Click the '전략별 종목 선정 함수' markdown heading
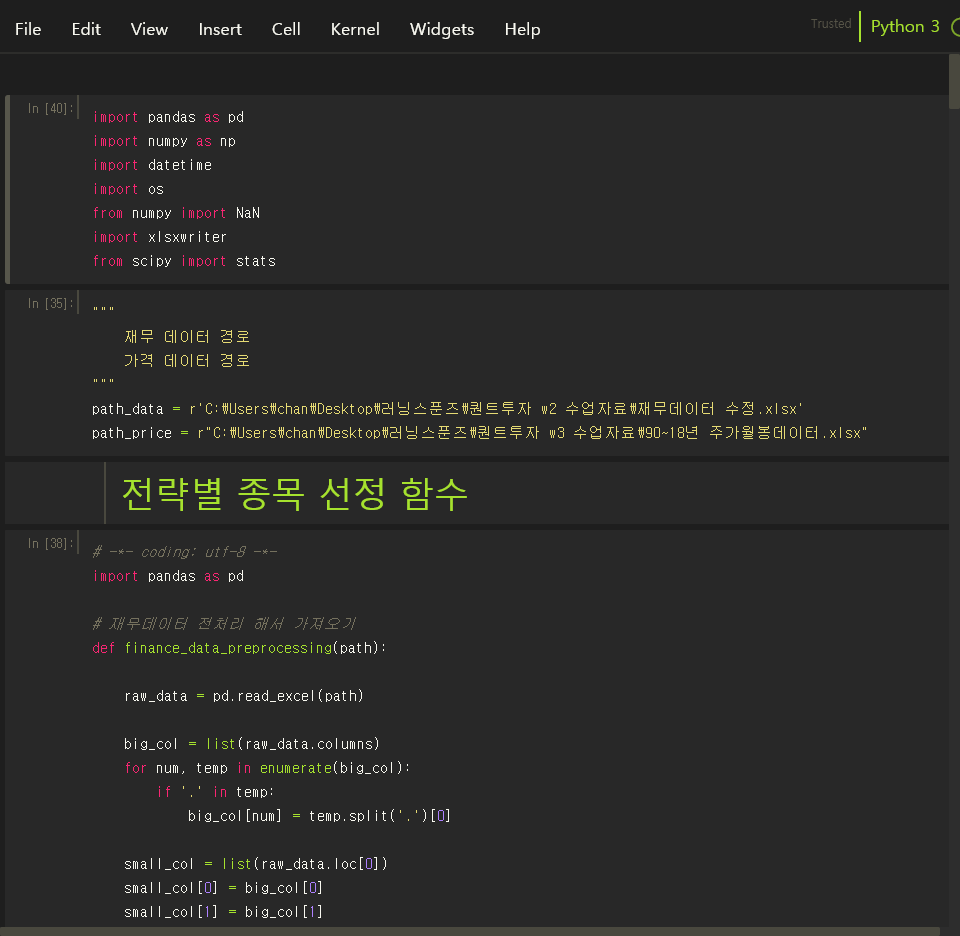This screenshot has width=960, height=936. click(295, 493)
